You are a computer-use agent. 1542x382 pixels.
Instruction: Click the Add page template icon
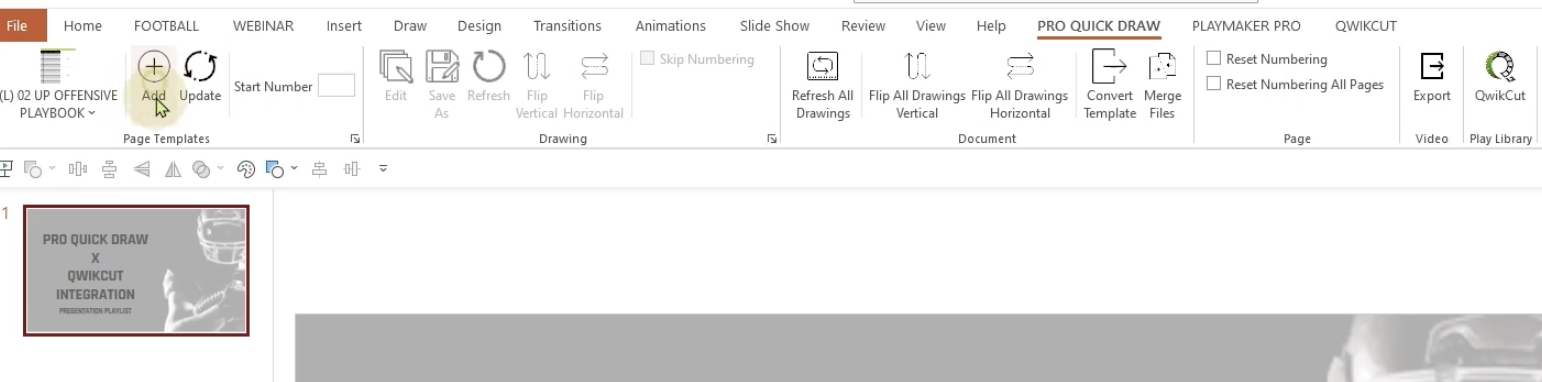coord(153,68)
